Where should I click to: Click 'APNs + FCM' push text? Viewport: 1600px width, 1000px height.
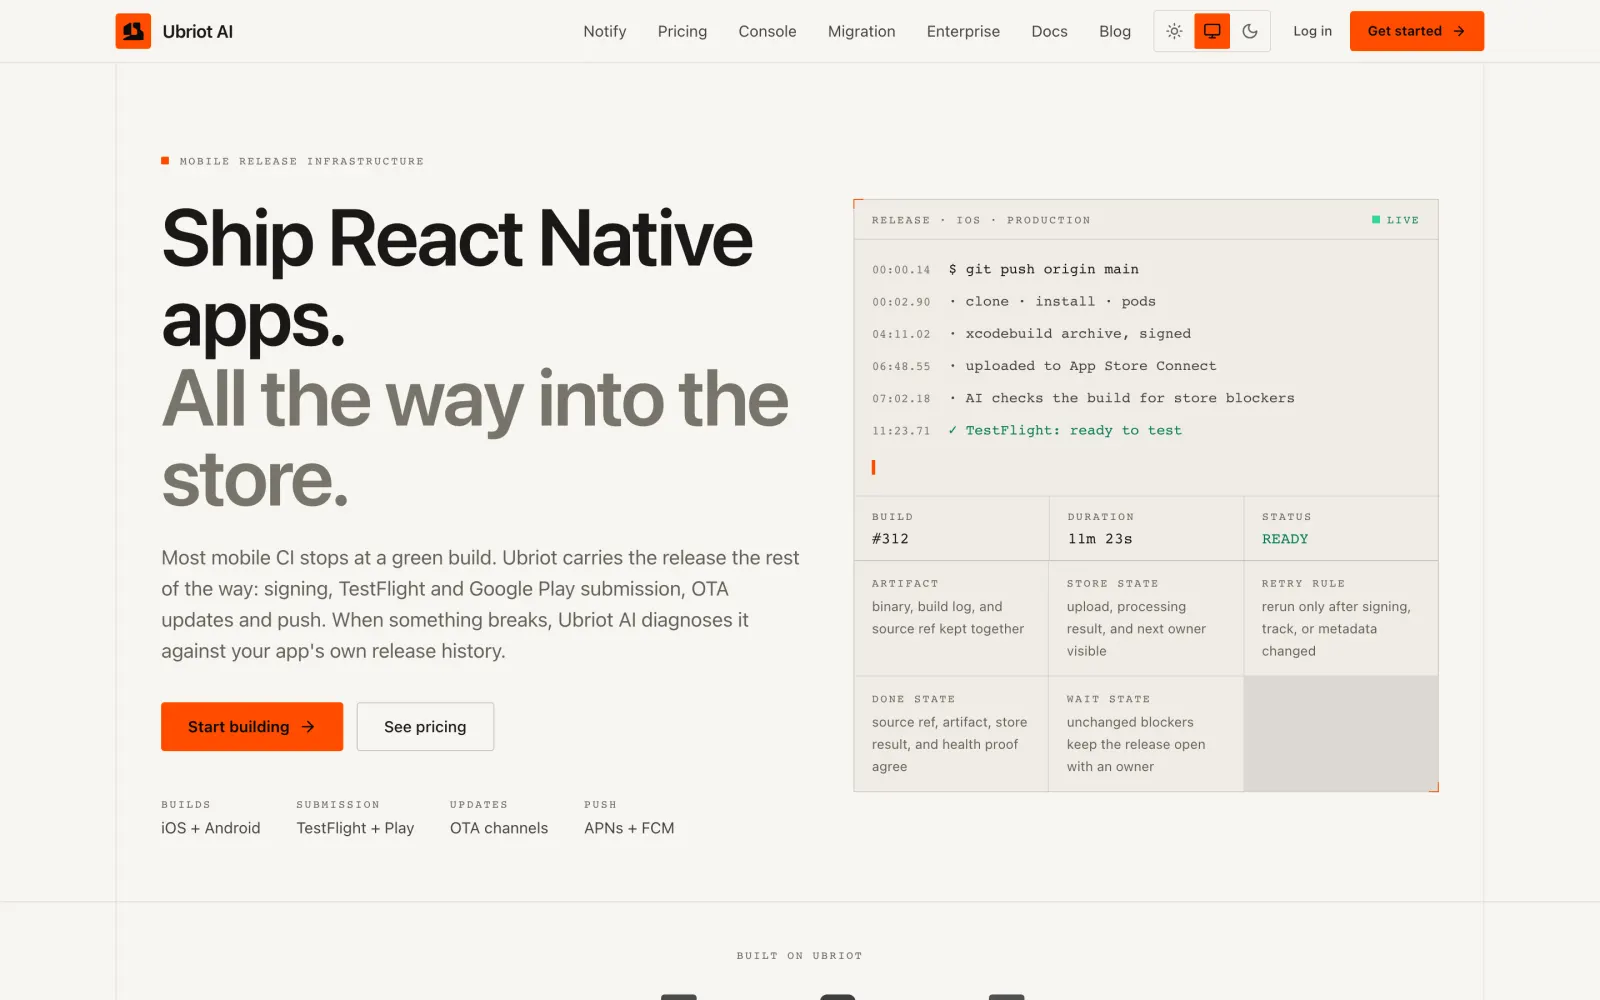pyautogui.click(x=629, y=828)
